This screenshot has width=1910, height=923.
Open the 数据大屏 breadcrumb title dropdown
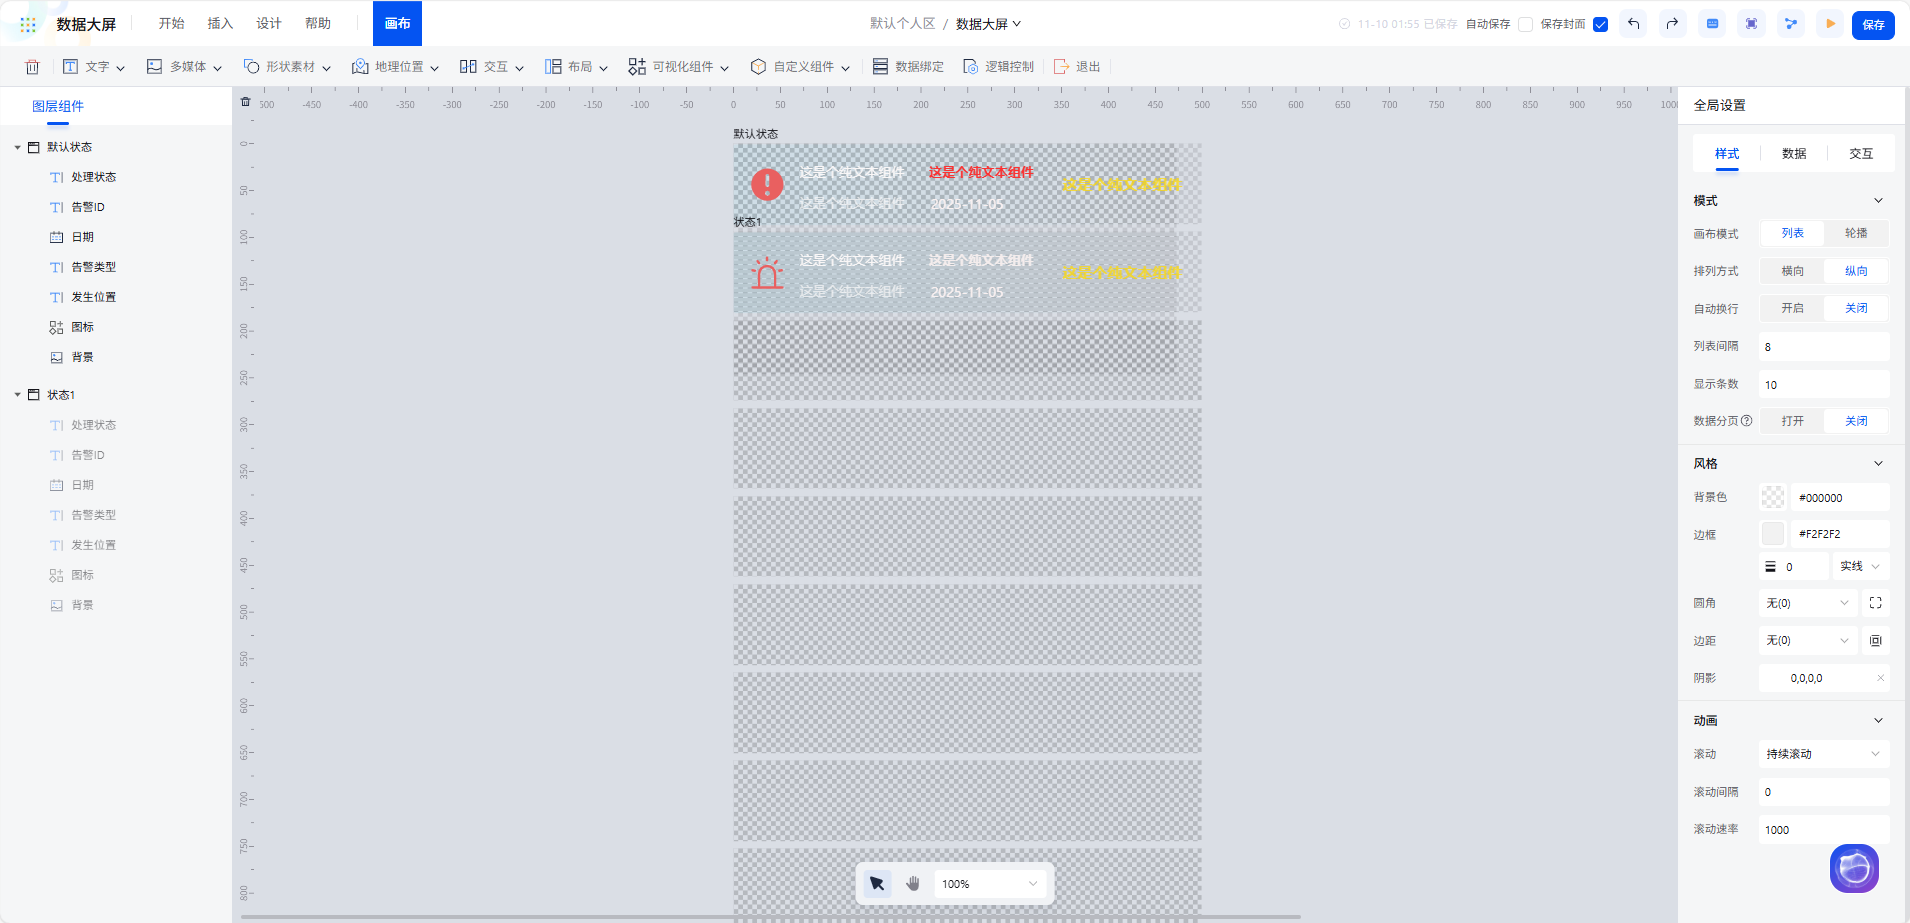(988, 24)
